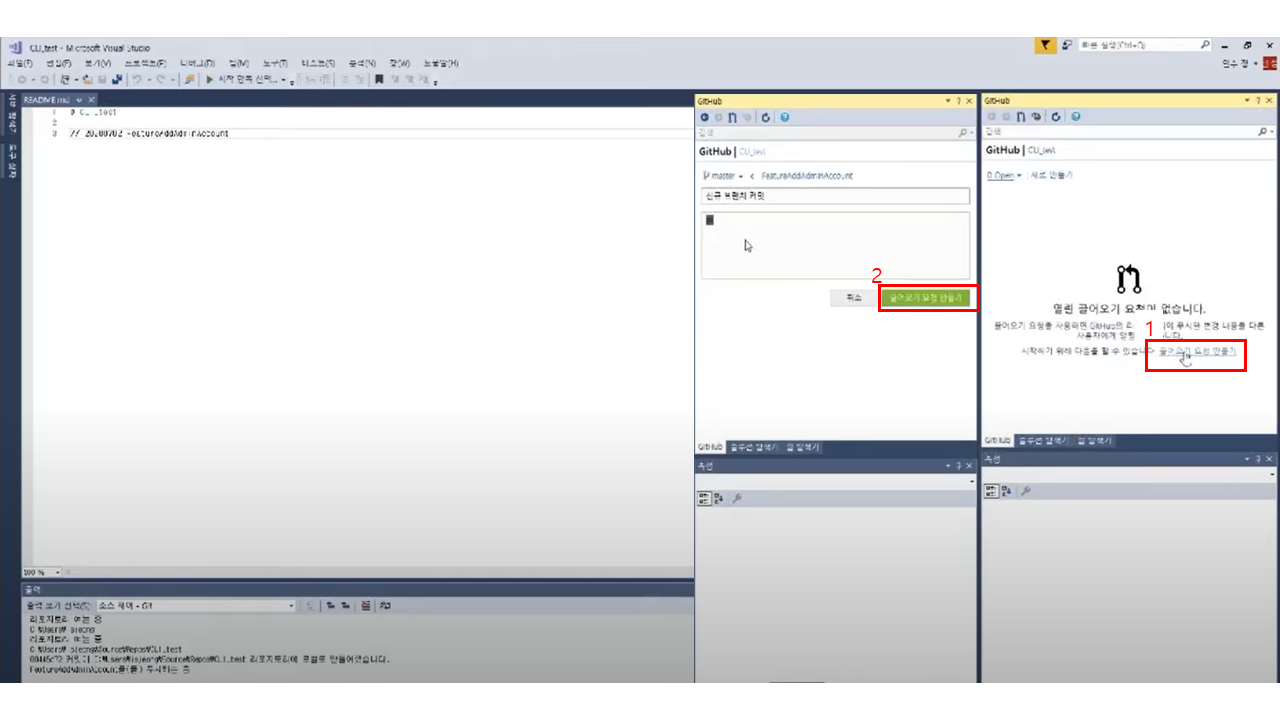Switch to Team Explorer tab below right GitHub panel
The image size is (1280, 720).
1094,440
